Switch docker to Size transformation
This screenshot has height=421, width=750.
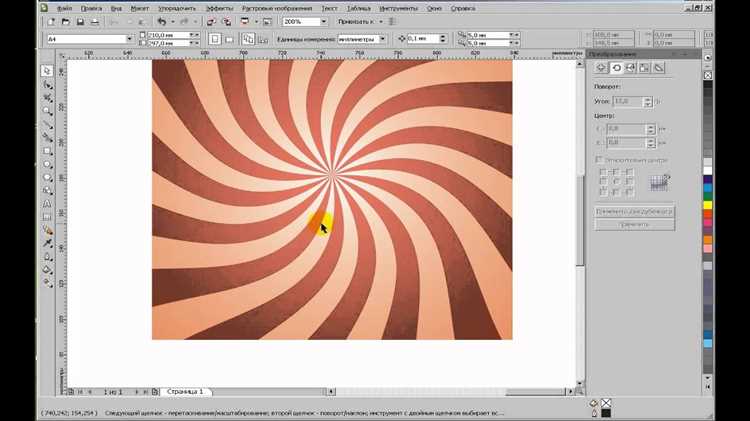tap(645, 68)
